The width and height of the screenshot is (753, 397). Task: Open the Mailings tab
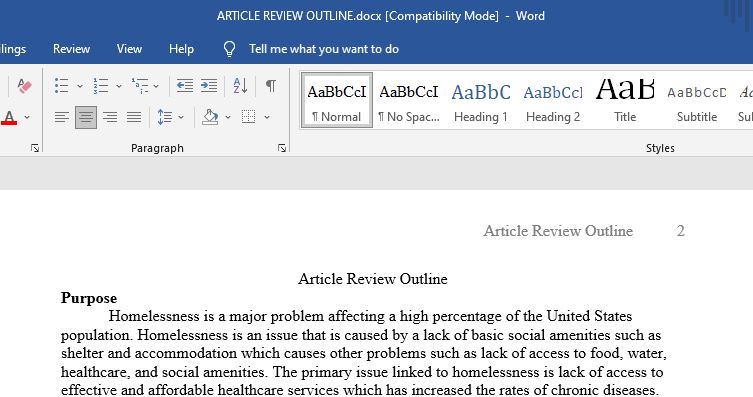pyautogui.click(x=13, y=49)
